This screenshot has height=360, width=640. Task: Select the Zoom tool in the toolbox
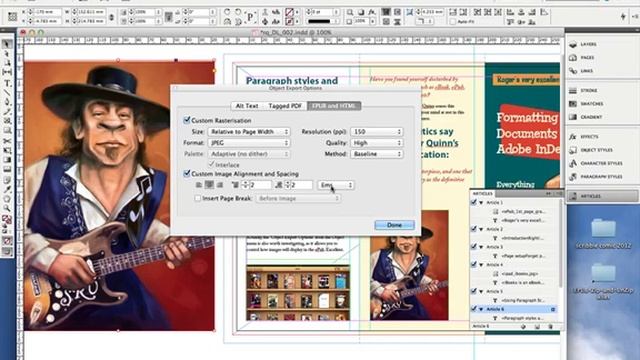tap(7, 209)
